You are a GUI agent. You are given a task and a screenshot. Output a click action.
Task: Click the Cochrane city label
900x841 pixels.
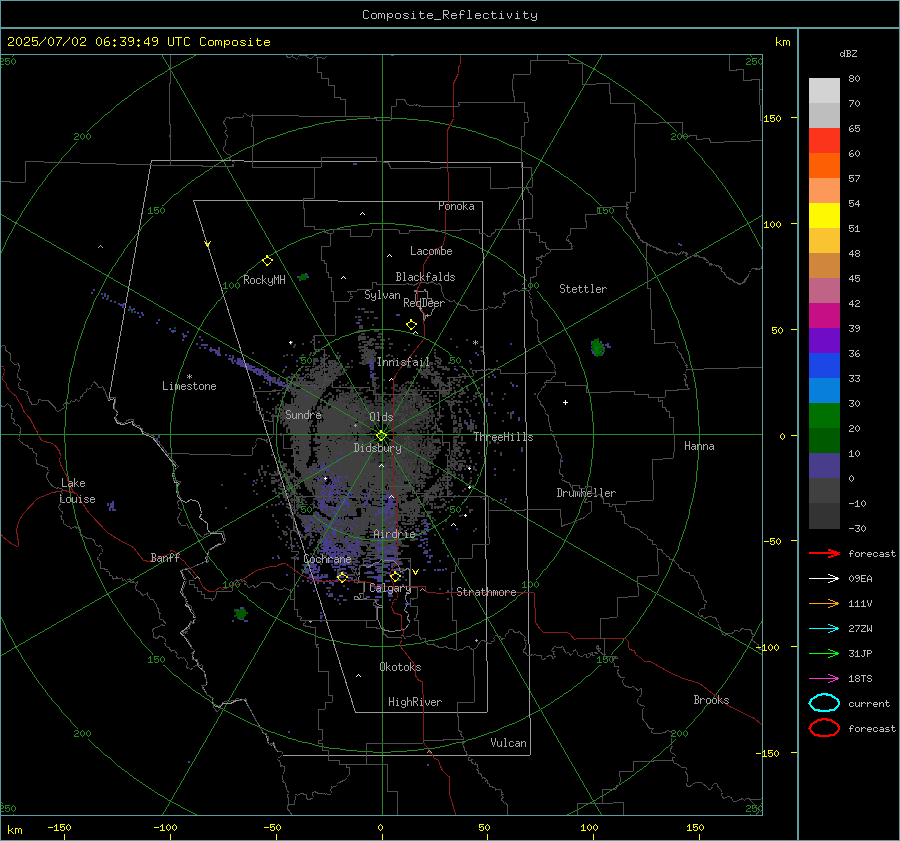pos(327,559)
